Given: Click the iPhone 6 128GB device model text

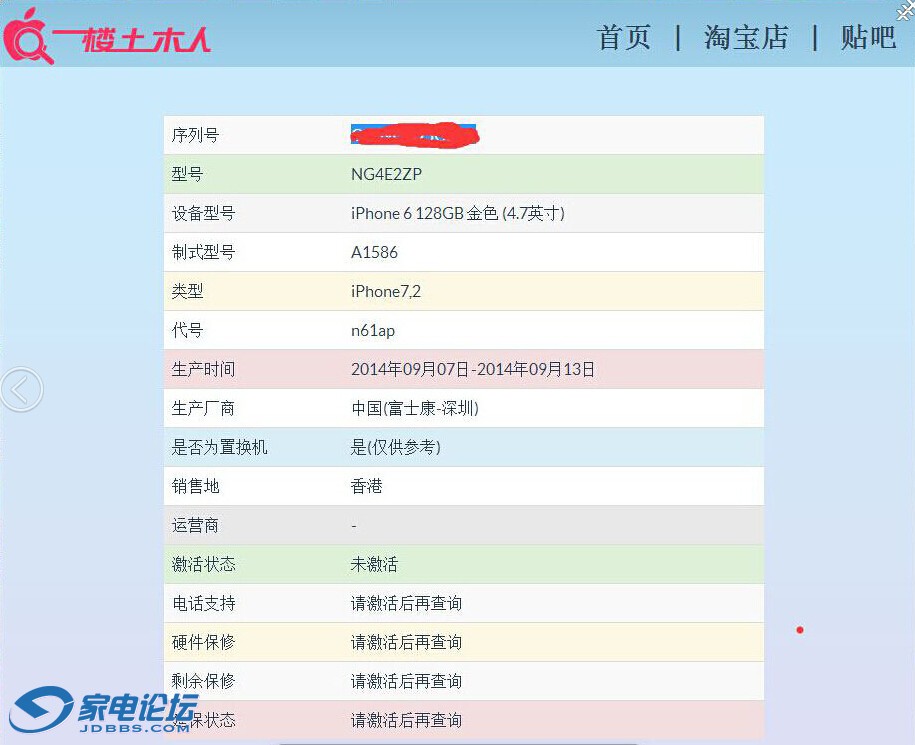Looking at the screenshot, I should (457, 213).
